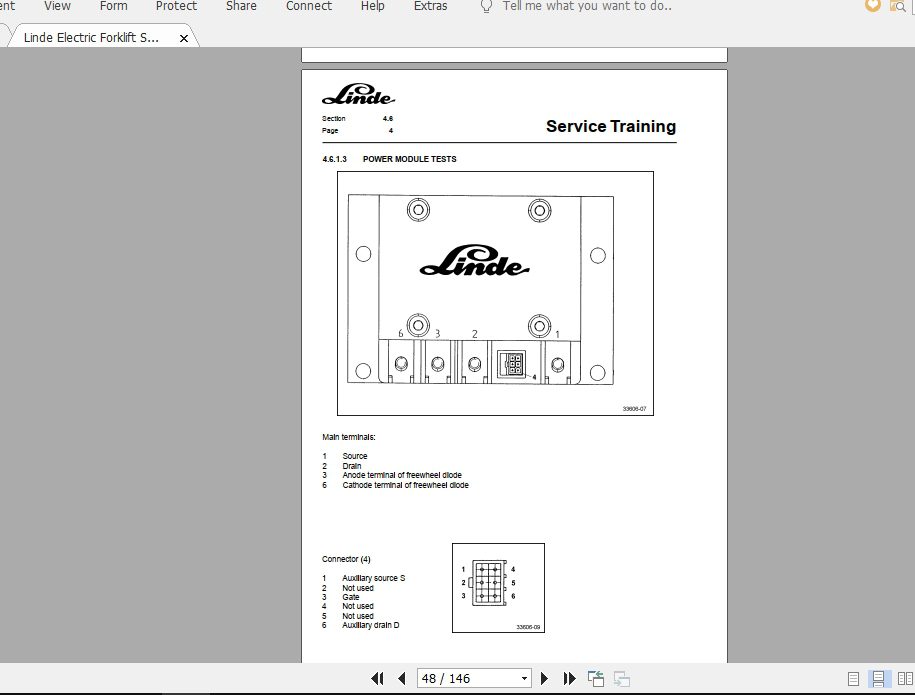This screenshot has width=915, height=695.
Task: Open the Extras menu
Action: pos(430,6)
